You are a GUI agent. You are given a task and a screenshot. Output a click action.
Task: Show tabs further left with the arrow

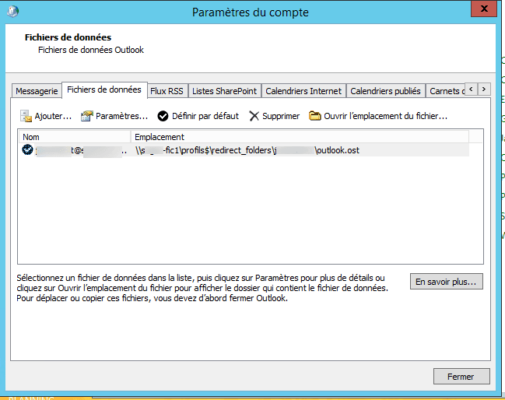click(471, 89)
